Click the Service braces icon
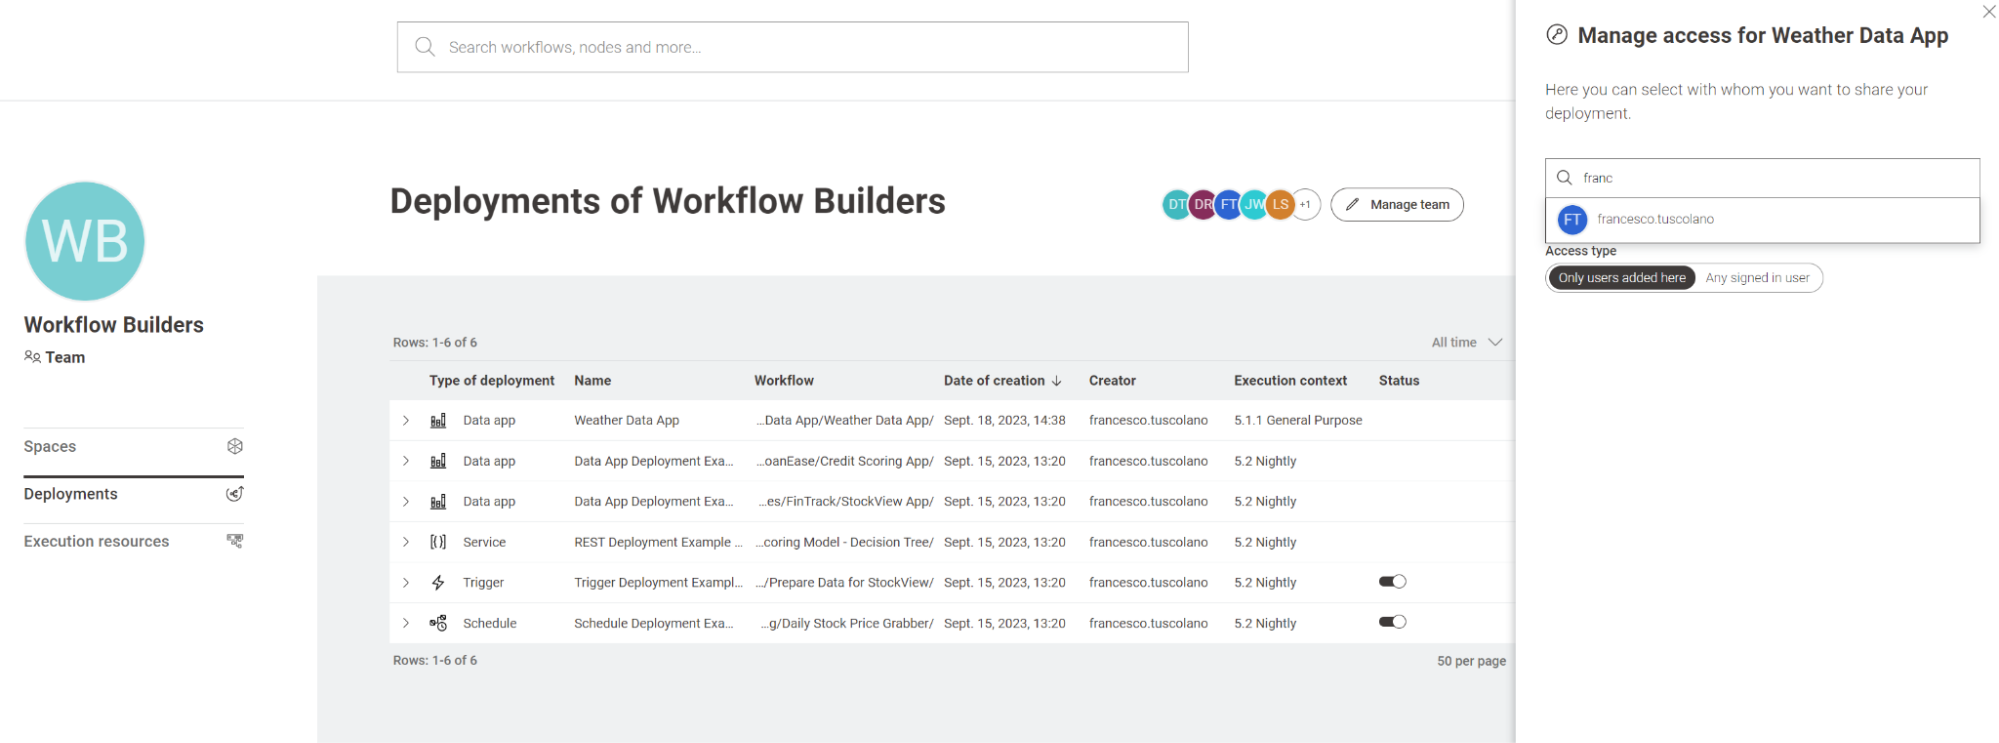 click(x=438, y=542)
